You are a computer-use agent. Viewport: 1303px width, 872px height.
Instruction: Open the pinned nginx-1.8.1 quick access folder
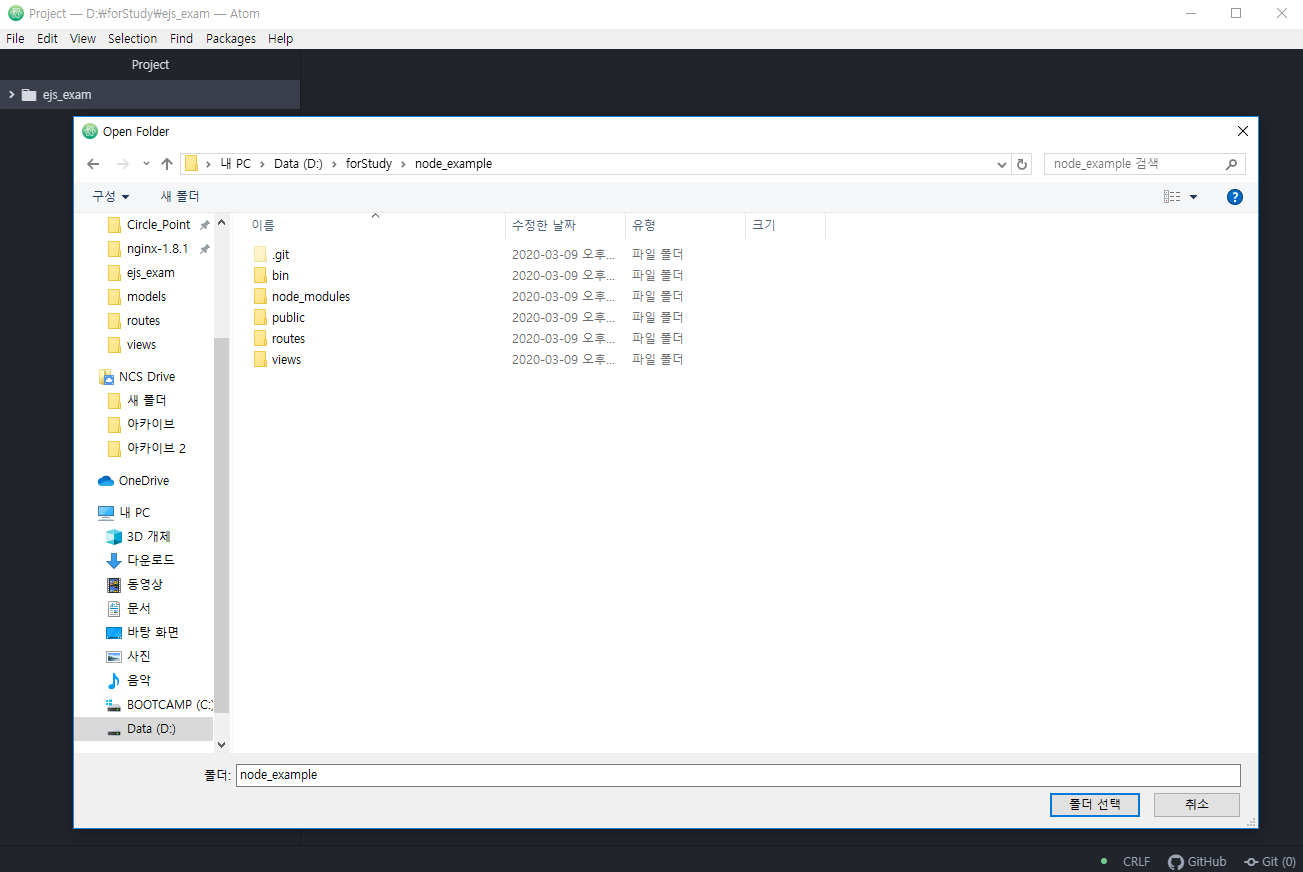coord(148,249)
